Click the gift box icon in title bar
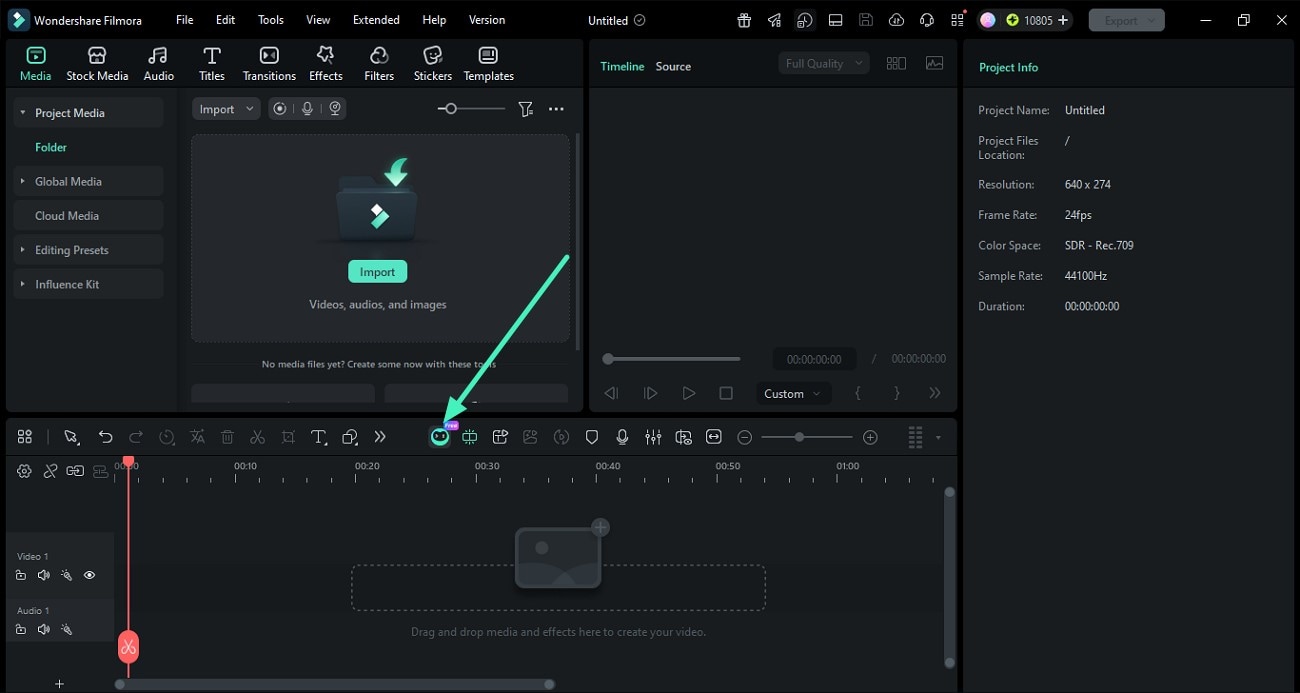Screen dimensions: 1300x693 coord(743,20)
